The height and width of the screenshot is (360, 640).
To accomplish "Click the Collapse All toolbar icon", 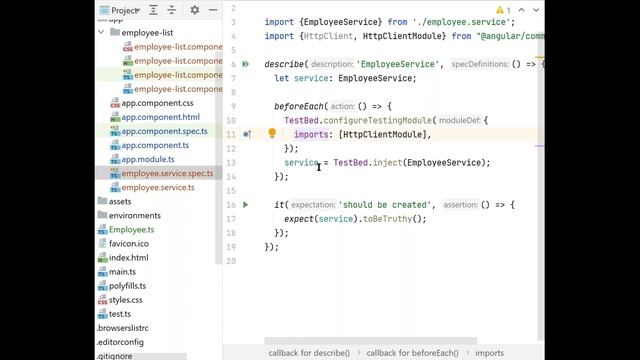I will tap(172, 10).
